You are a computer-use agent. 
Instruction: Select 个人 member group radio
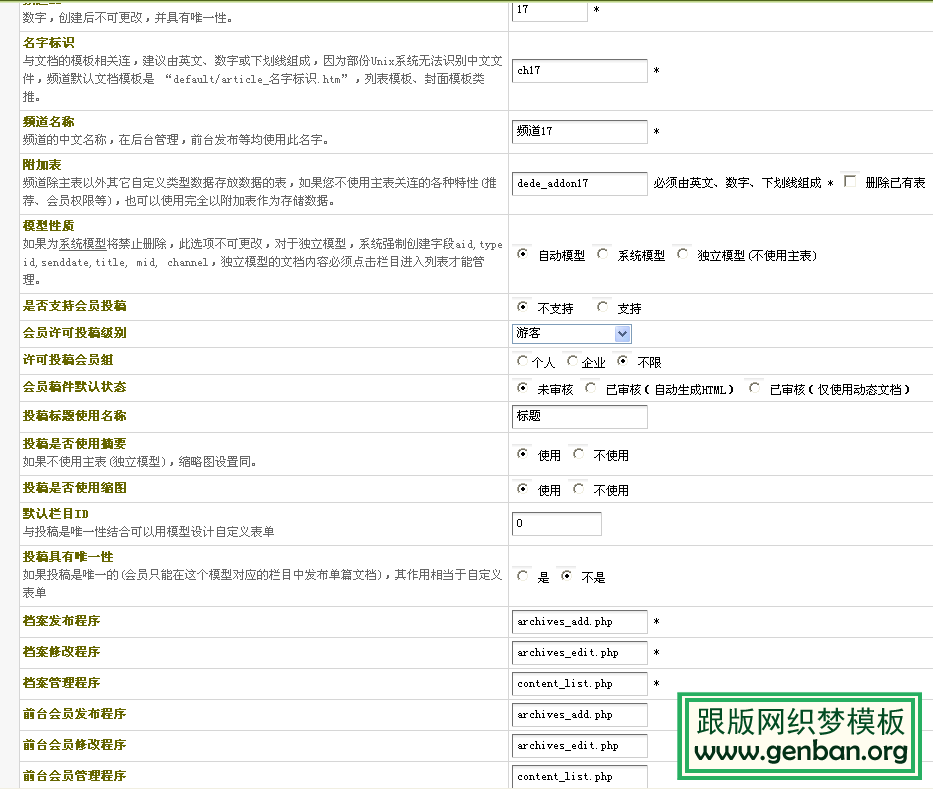coord(522,361)
